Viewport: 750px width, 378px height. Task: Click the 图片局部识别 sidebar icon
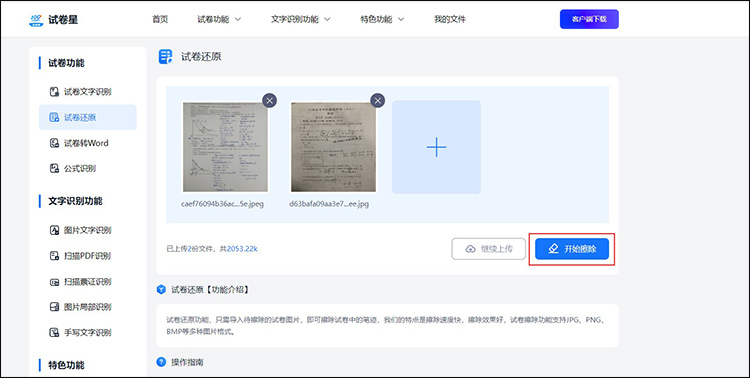[x=55, y=307]
